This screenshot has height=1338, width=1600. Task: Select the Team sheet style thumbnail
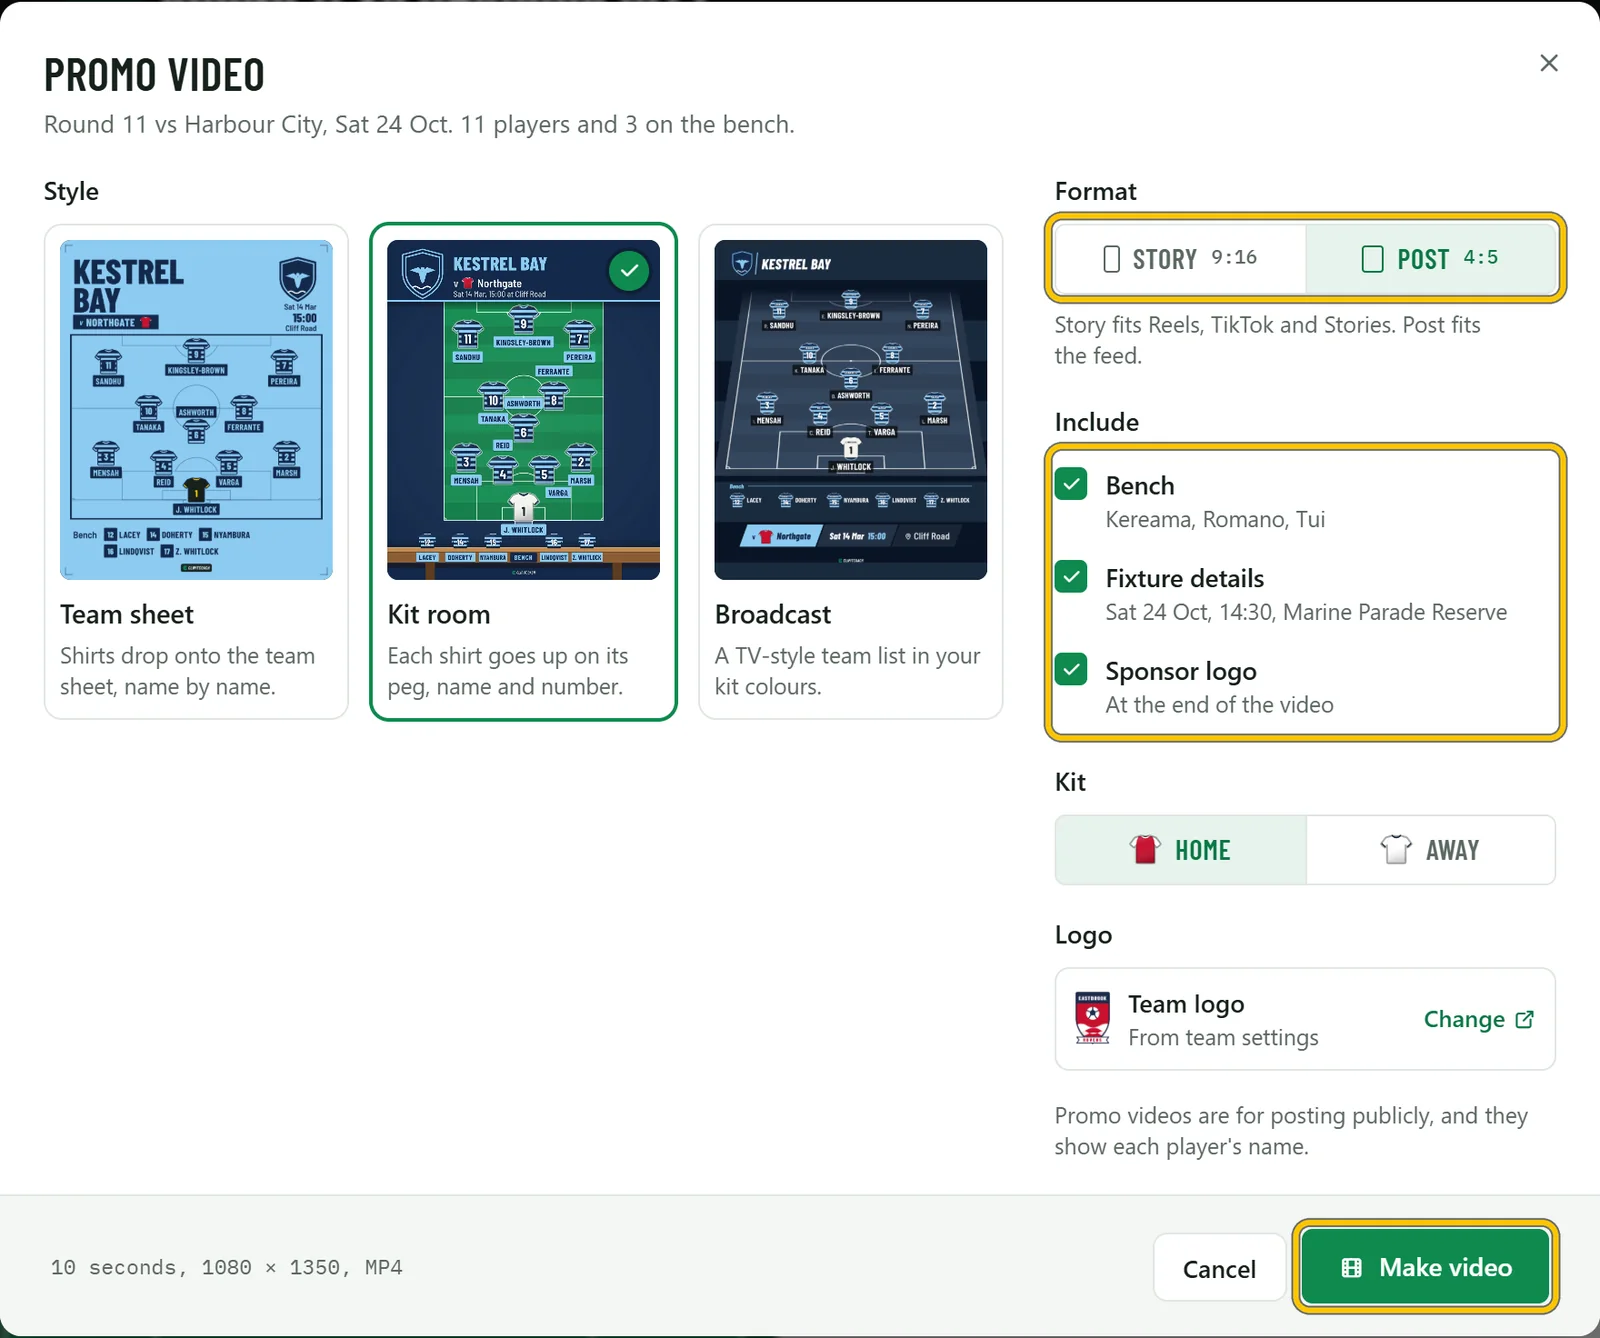196,410
